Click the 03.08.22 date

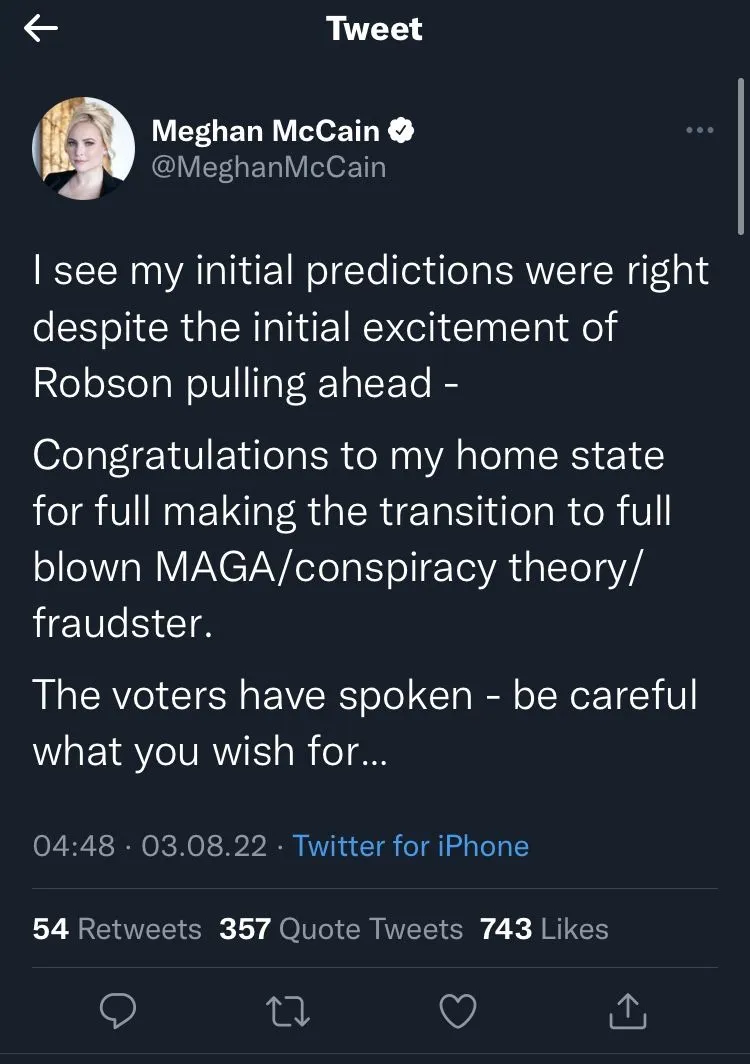[x=204, y=846]
